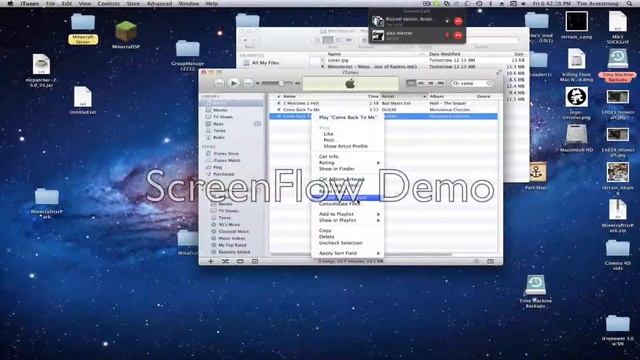The image size is (640, 360).
Task: Expand the Add to Playlist submenu
Action: pos(347,214)
